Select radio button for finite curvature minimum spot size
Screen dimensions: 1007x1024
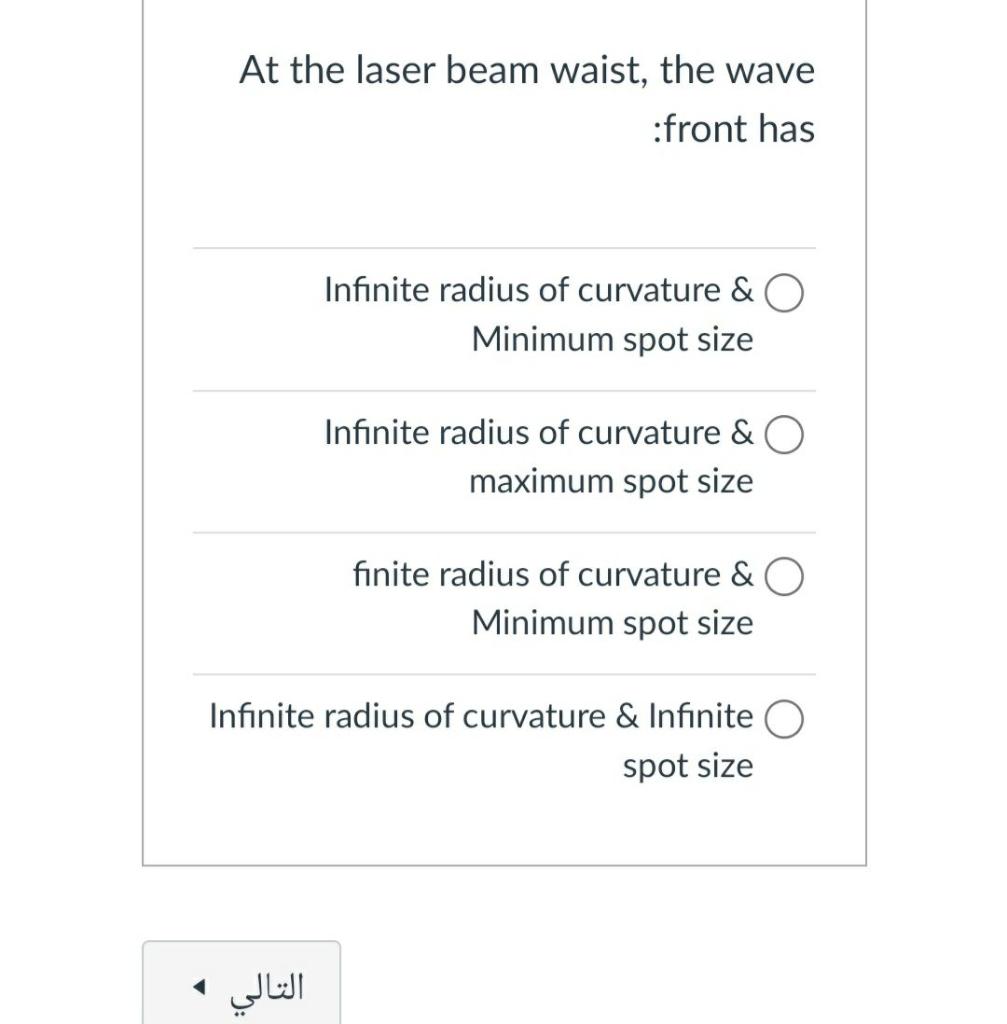pos(786,577)
